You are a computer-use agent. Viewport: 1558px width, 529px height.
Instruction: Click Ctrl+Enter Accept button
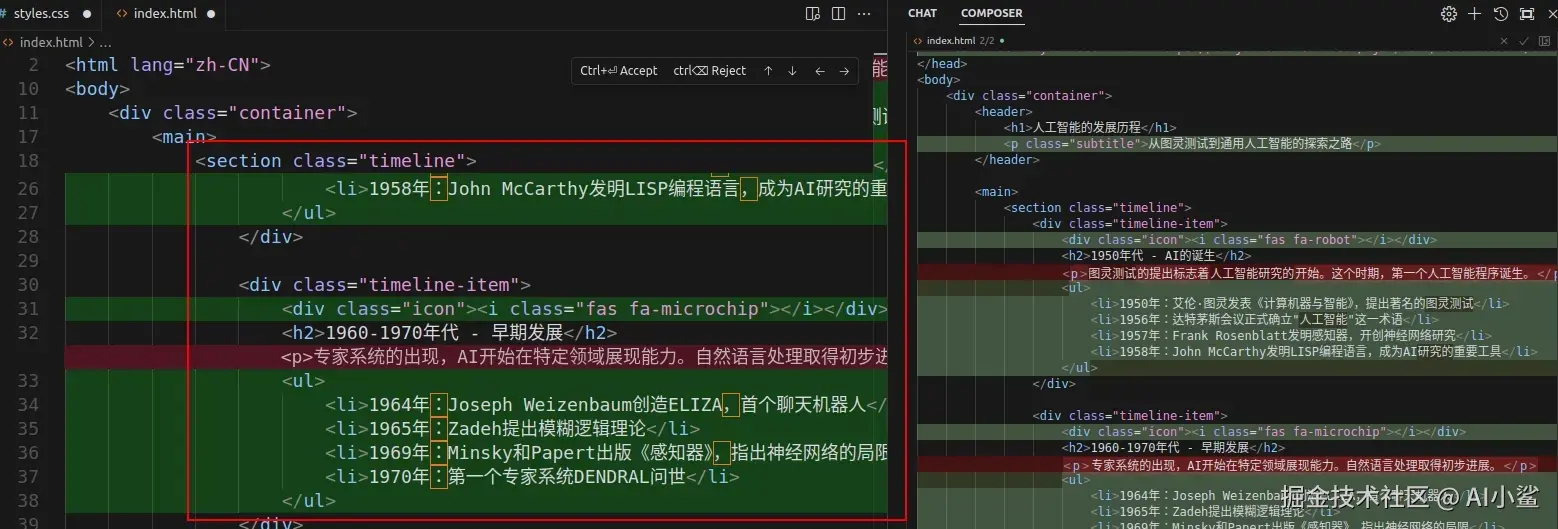coord(619,71)
